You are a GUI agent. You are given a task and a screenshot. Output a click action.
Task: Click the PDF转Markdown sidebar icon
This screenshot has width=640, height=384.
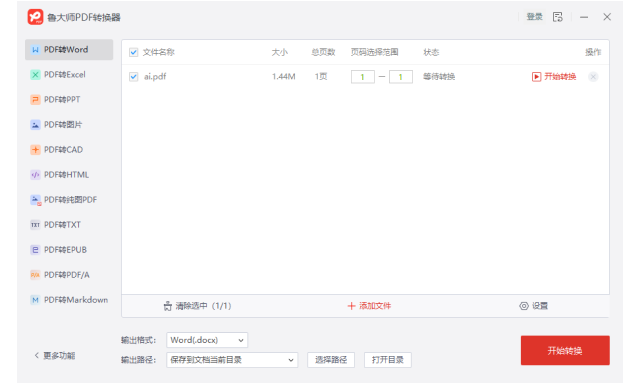point(36,300)
